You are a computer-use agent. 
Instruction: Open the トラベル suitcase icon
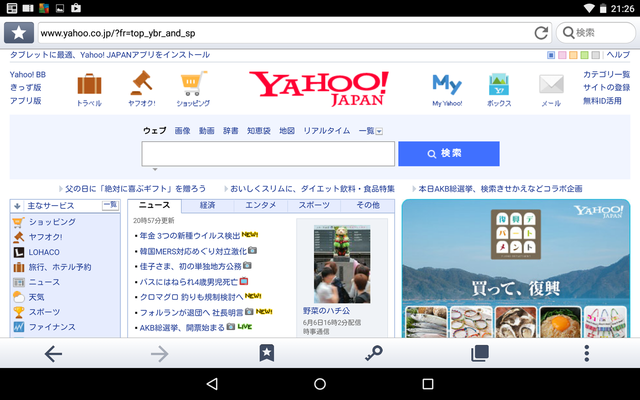point(89,89)
